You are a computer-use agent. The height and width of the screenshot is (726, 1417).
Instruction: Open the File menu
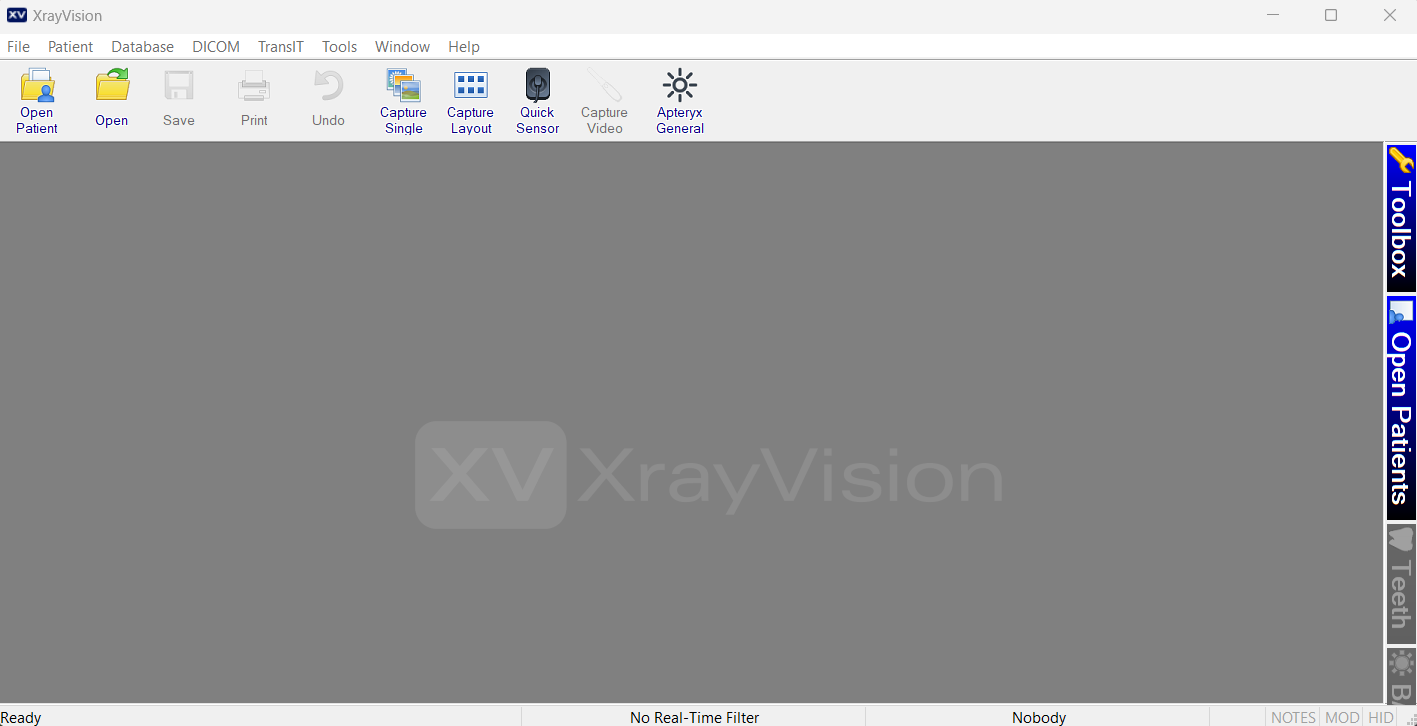coord(18,47)
